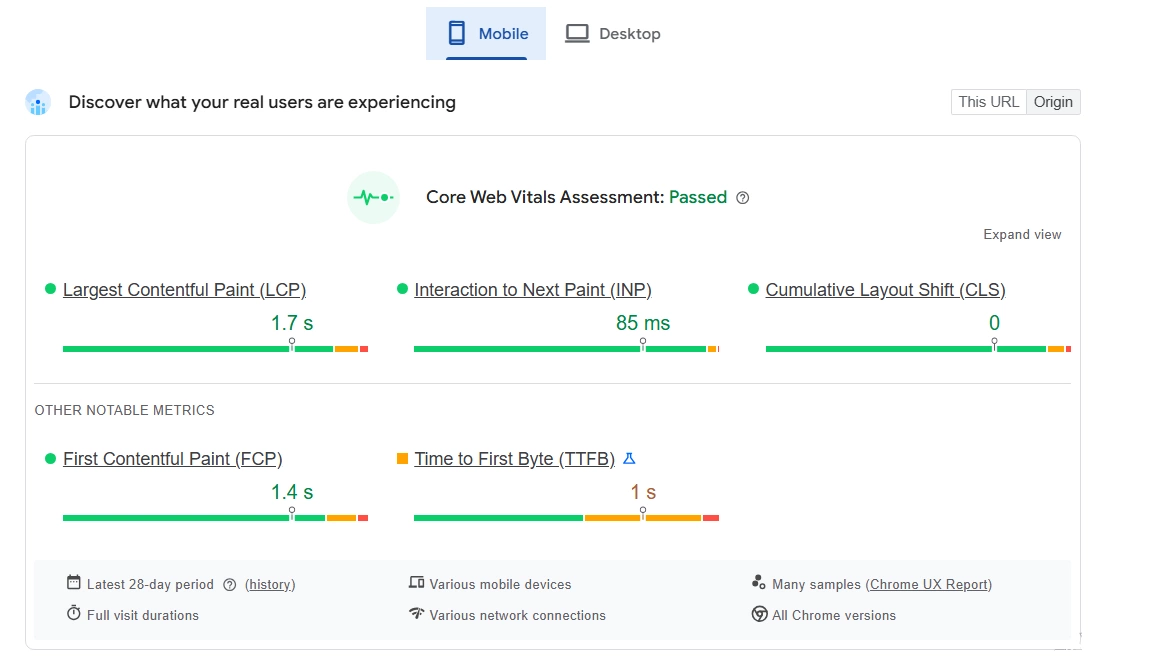The image size is (1161, 667).
Task: Open the Cumulative Layout Shift (CLS) link
Action: point(885,290)
